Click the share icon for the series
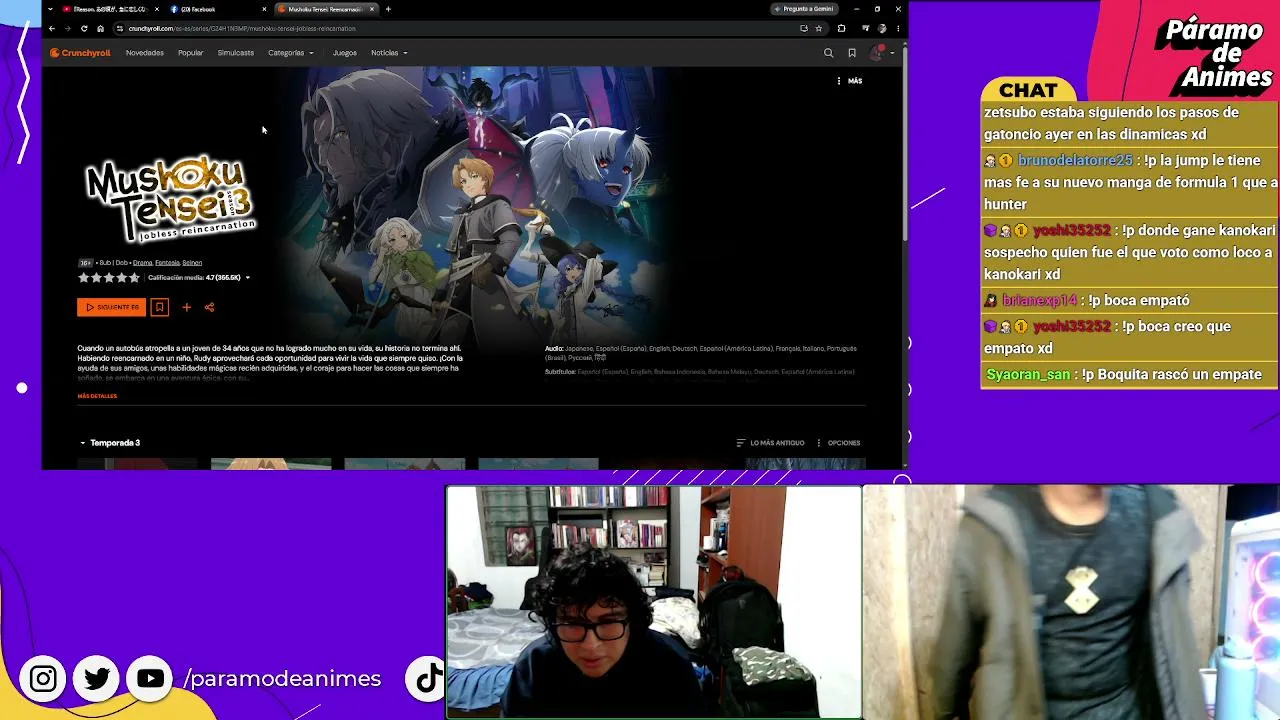Image resolution: width=1280 pixels, height=720 pixels. pos(209,307)
